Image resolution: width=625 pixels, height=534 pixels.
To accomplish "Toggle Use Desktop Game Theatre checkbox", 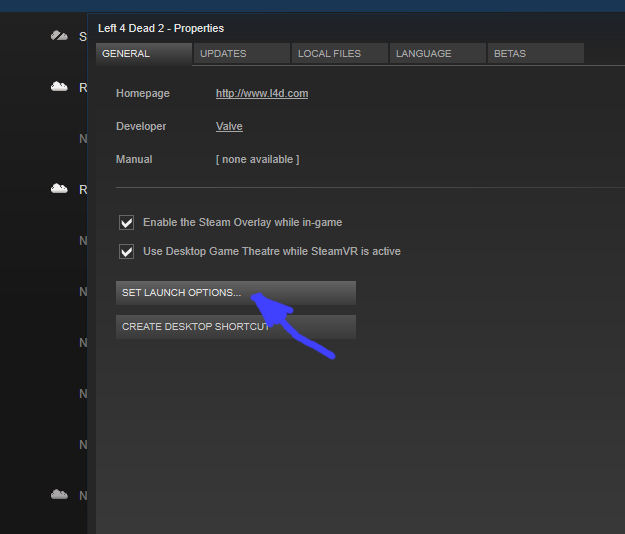I will coord(126,251).
